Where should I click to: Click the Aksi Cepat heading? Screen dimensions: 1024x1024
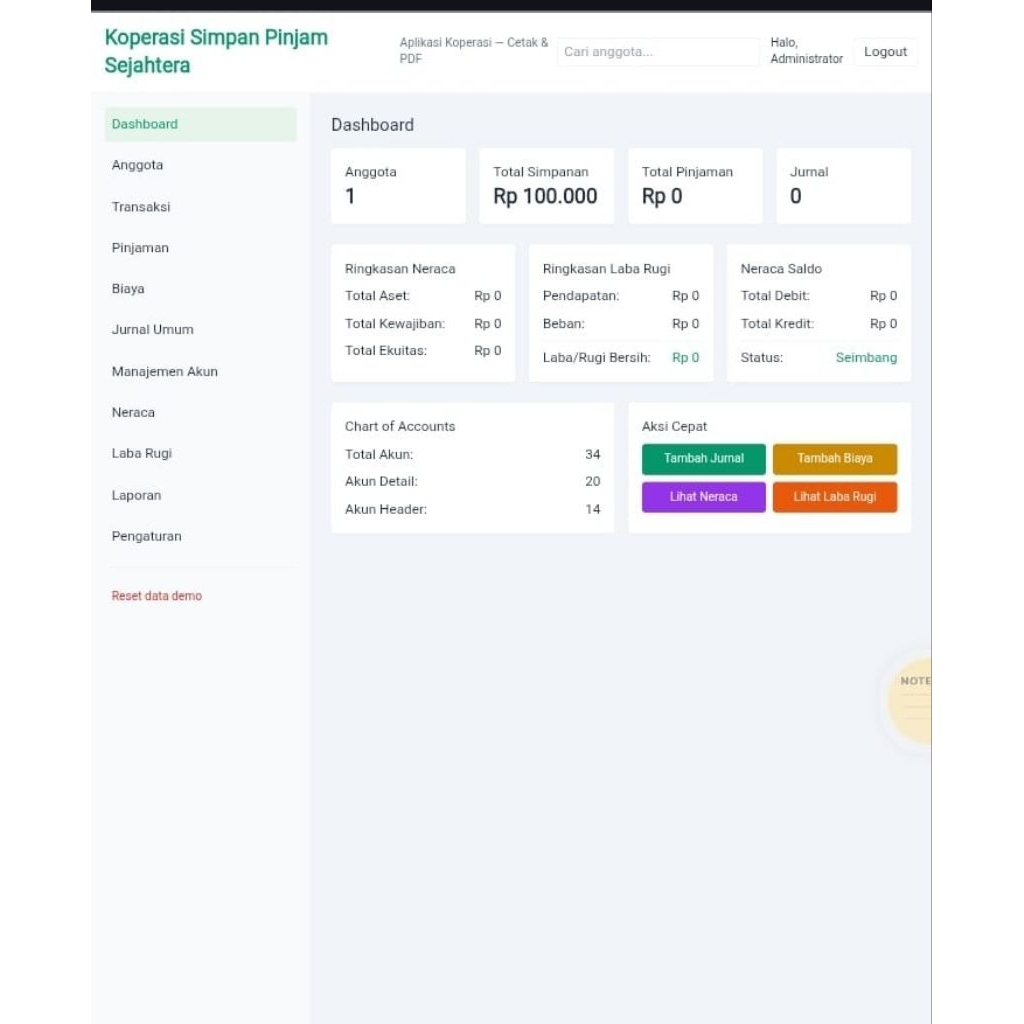point(674,426)
